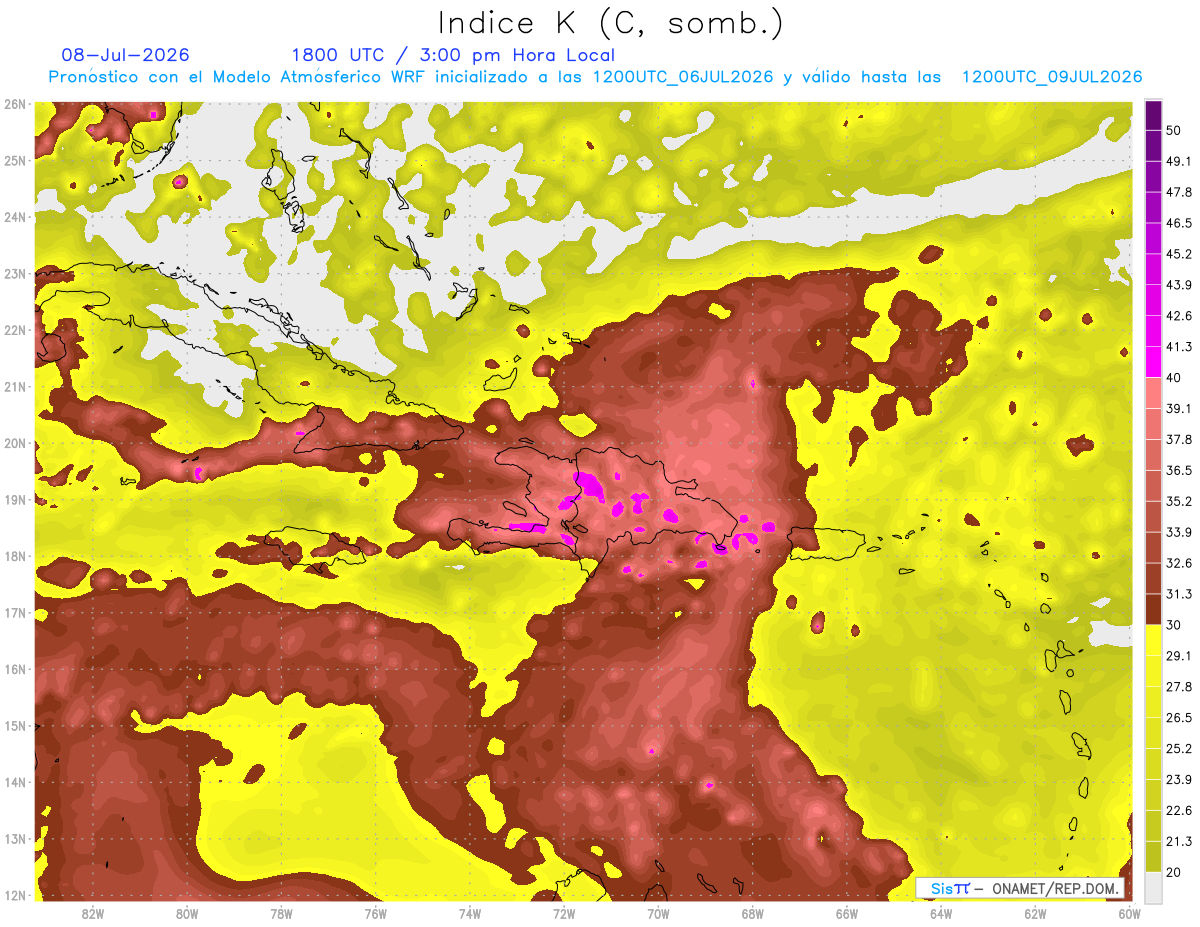Click the 24N latitude label

tap(15, 217)
